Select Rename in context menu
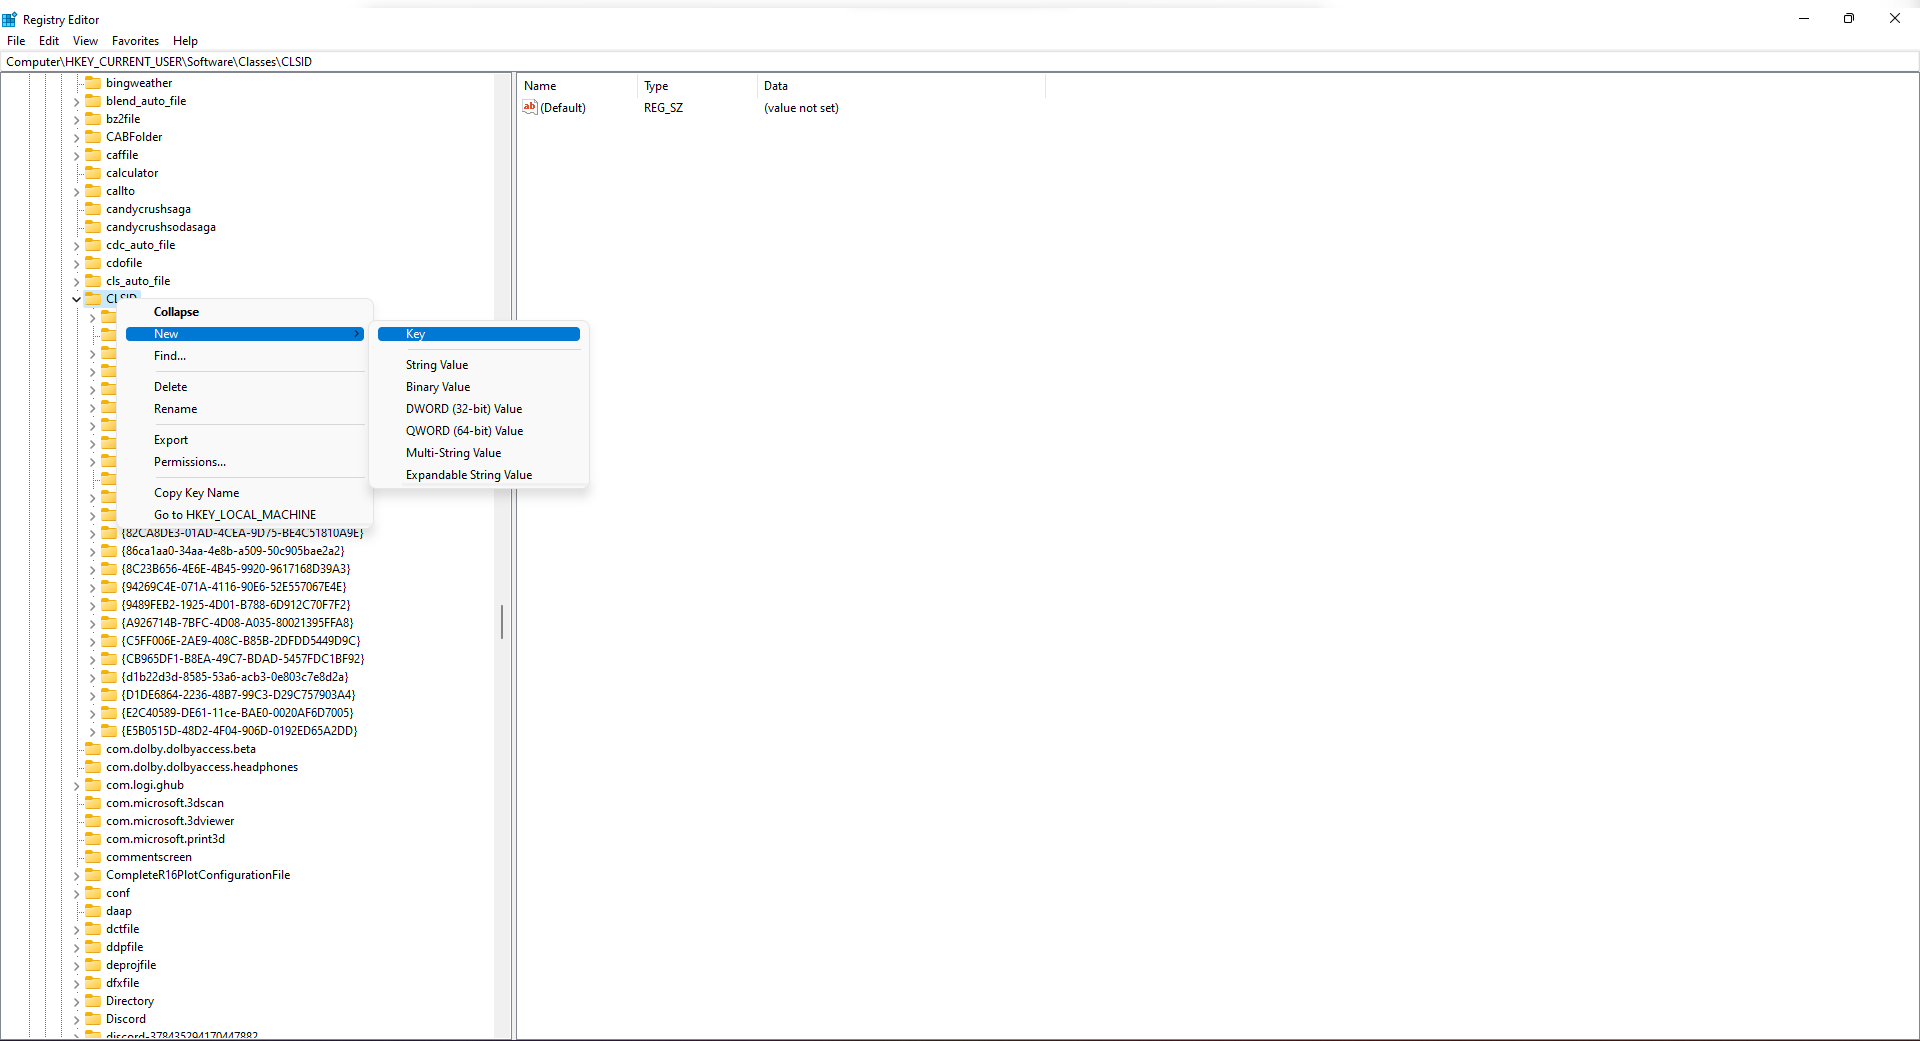This screenshot has width=1921, height=1041. (245, 409)
